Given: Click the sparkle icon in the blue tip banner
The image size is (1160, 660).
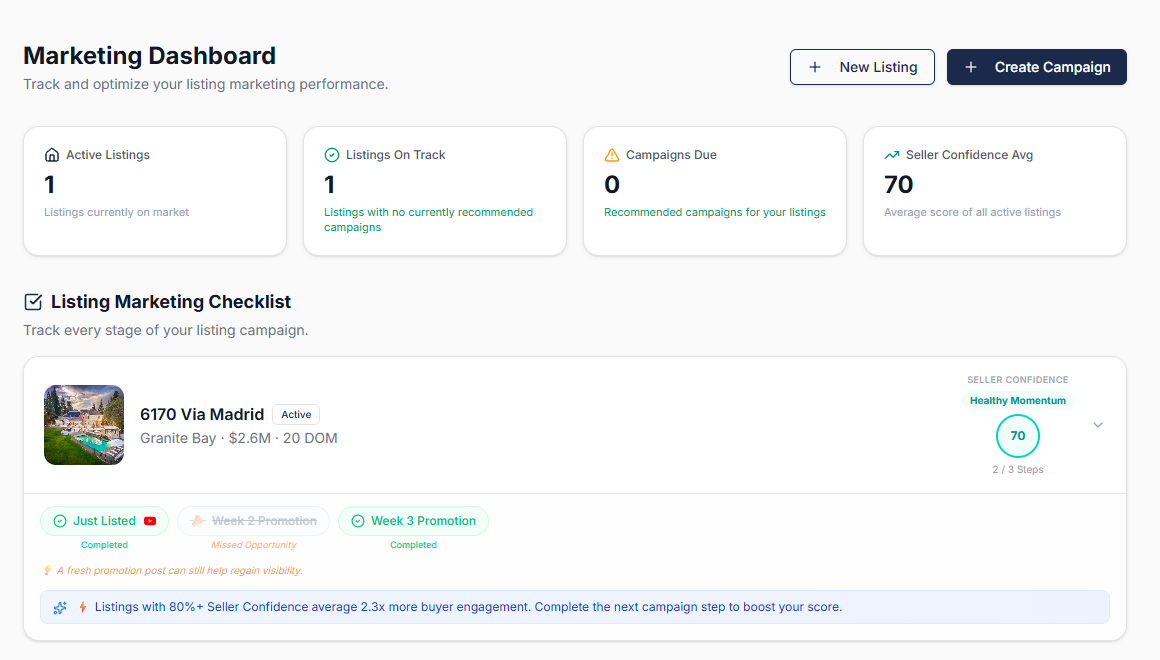Looking at the screenshot, I should point(60,607).
